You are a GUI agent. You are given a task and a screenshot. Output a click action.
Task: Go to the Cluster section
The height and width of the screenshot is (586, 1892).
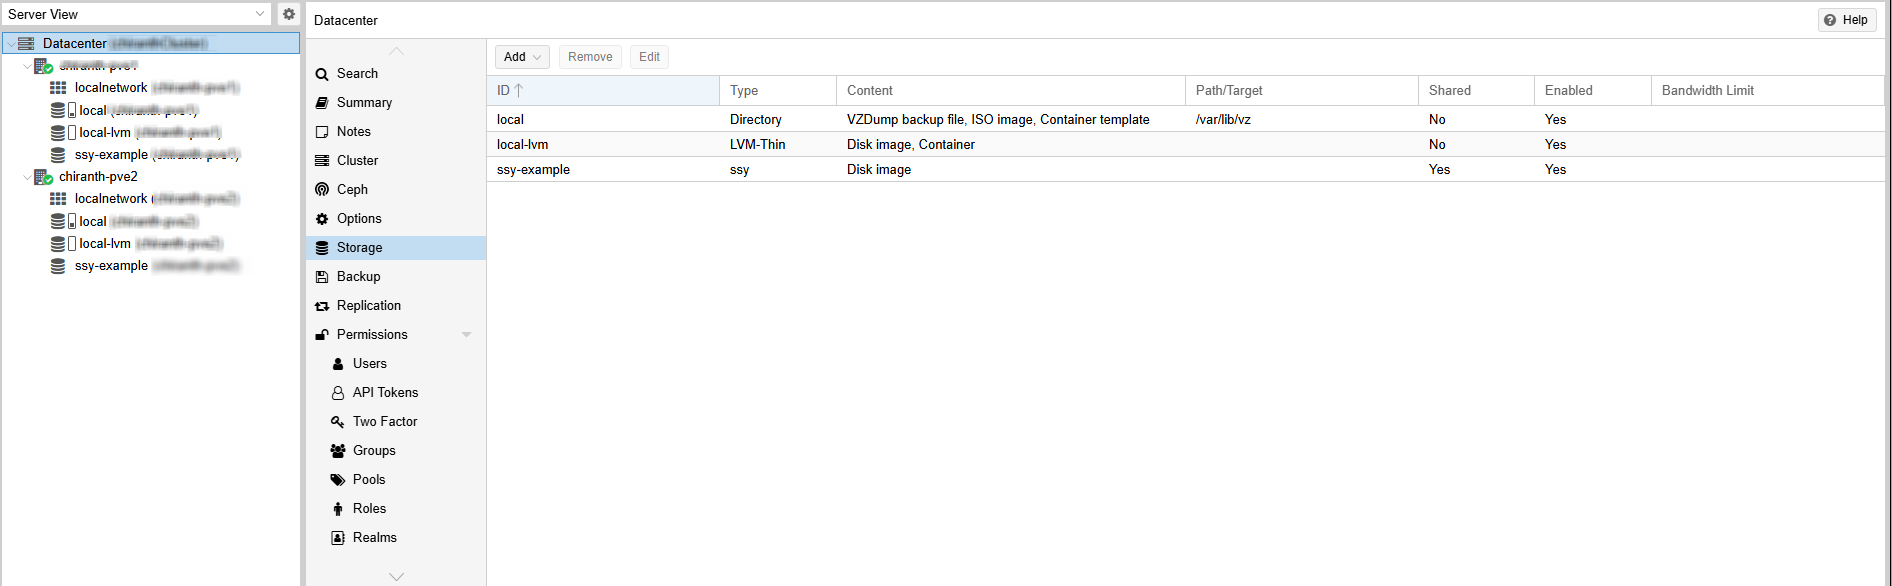coord(357,161)
